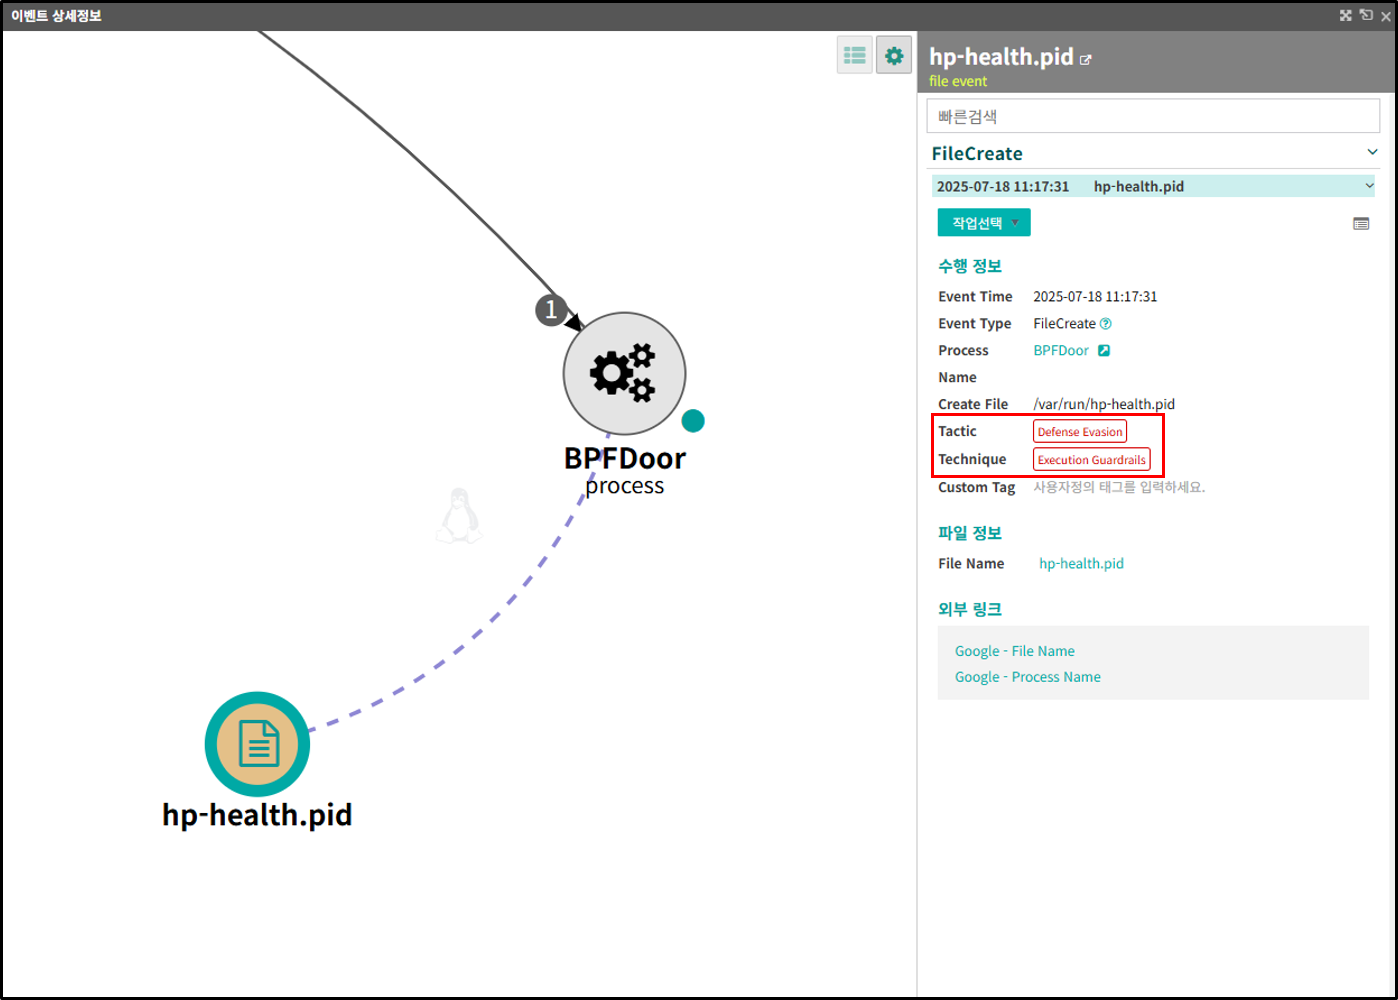The width and height of the screenshot is (1398, 1000).
Task: Open external link icon next to hp-health.pid title
Action: 1086,60
